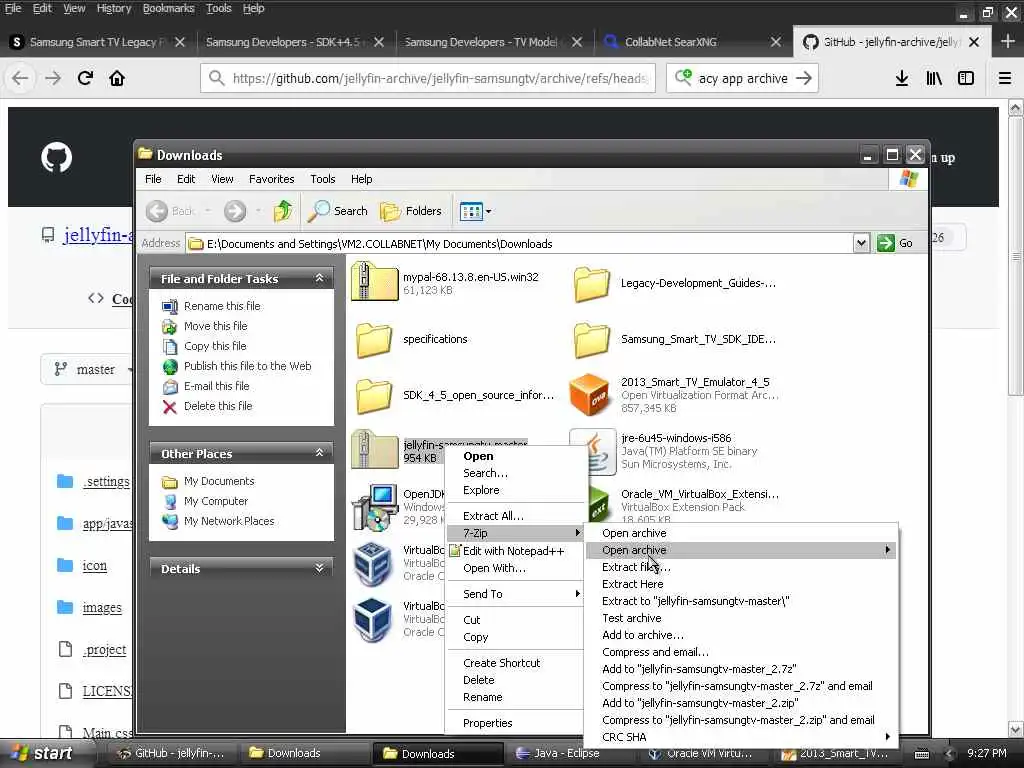Image resolution: width=1024 pixels, height=768 pixels.
Task: Select the specifications folder icon
Action: pos(374,340)
